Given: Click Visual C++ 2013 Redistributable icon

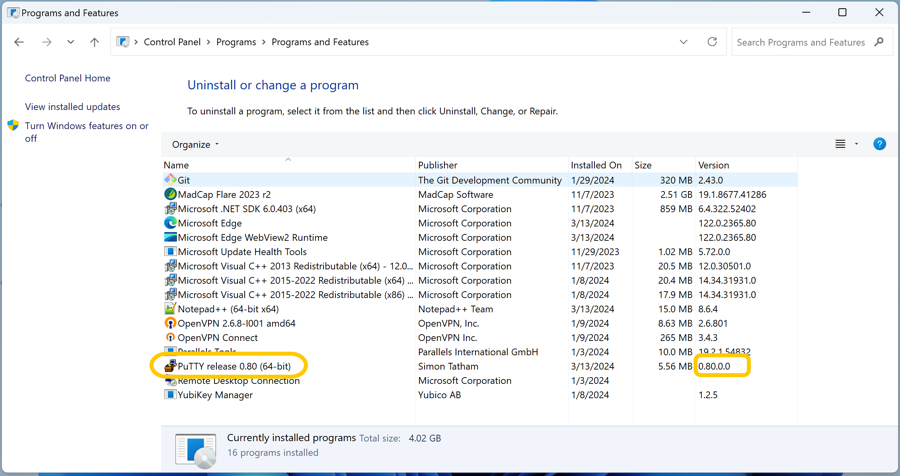Looking at the screenshot, I should coord(170,266).
